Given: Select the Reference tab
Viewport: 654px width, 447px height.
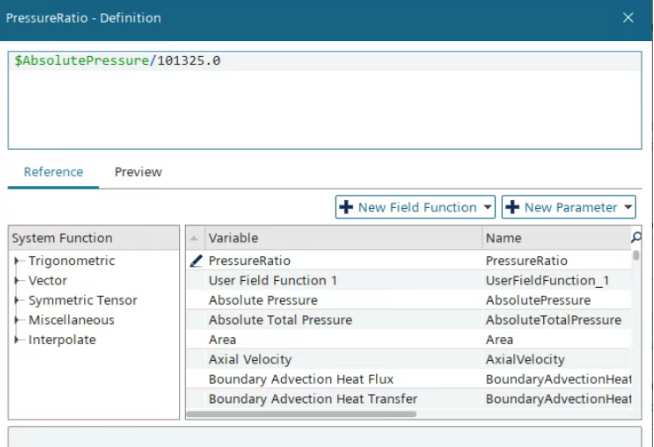Looking at the screenshot, I should point(53,172).
